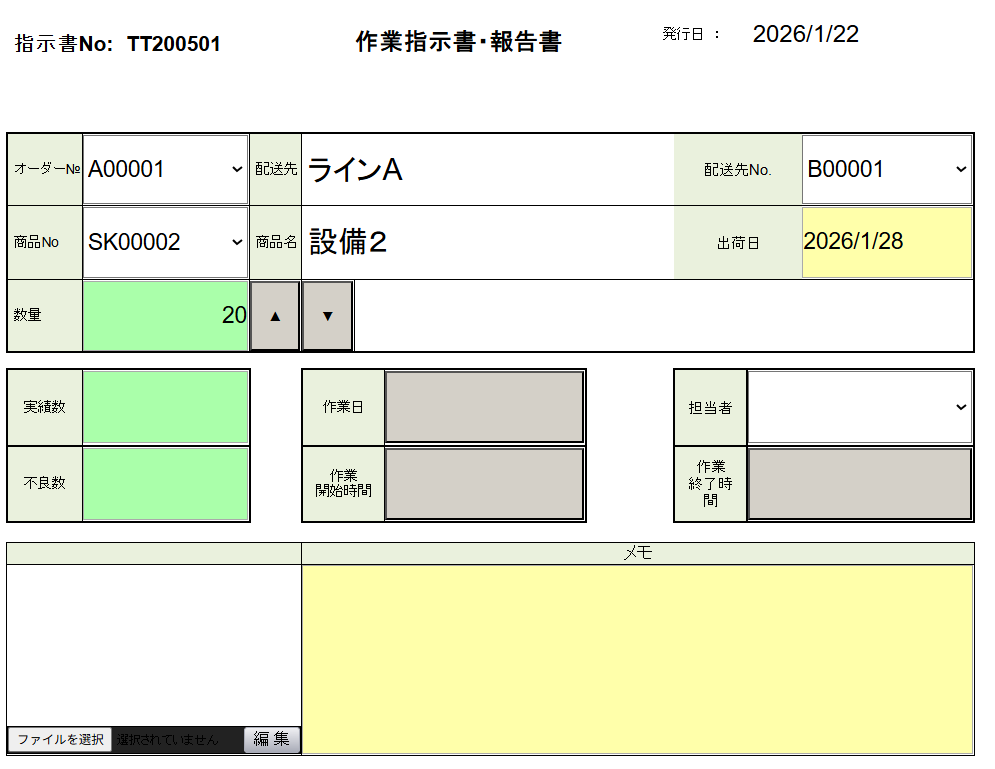Open the 担当者 dropdown list
This screenshot has height=769, width=995.
[860, 407]
